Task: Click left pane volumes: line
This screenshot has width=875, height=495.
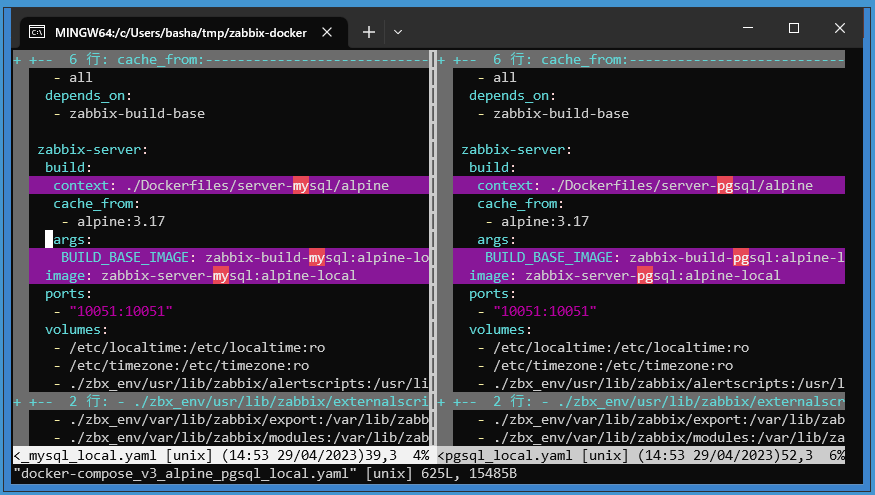Action: click(x=76, y=330)
